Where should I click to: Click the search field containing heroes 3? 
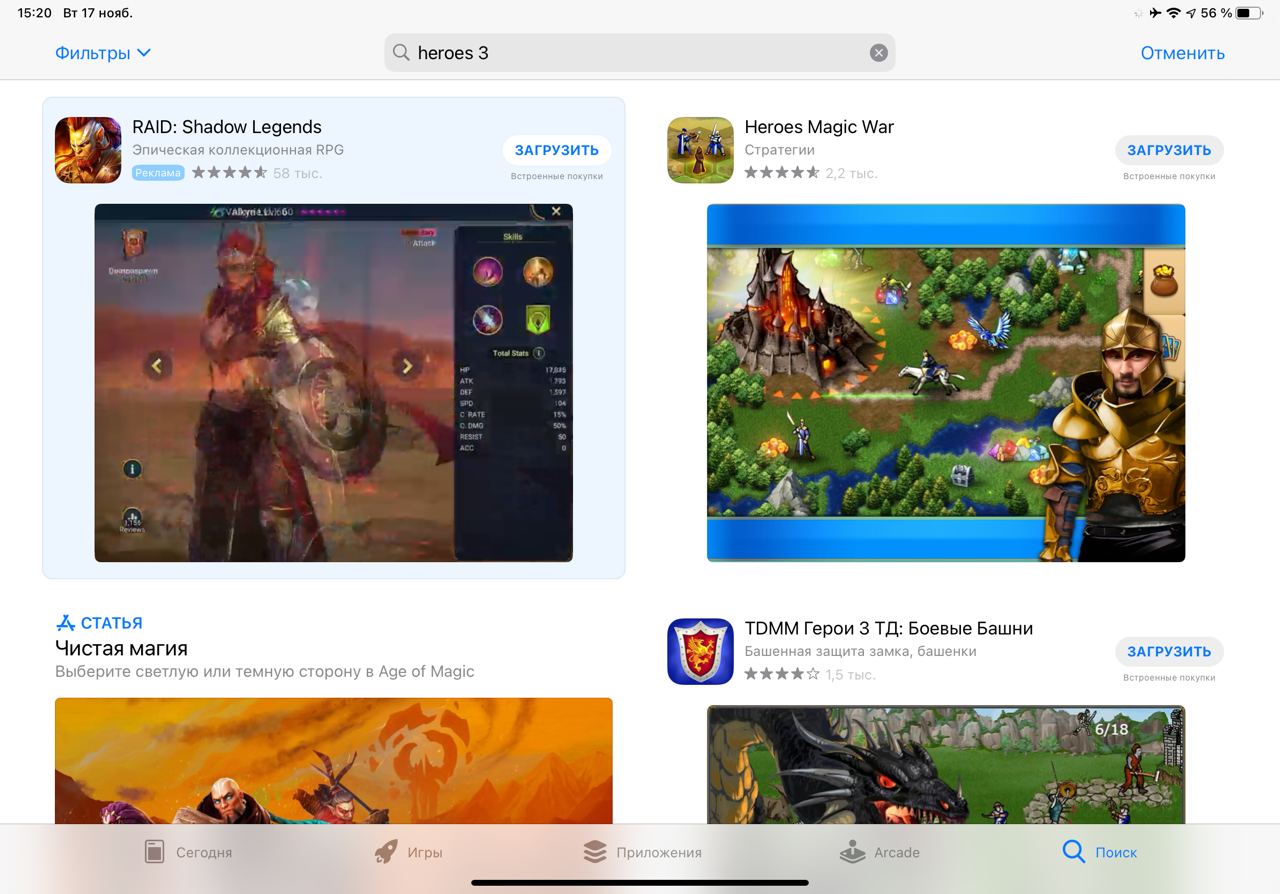point(639,53)
